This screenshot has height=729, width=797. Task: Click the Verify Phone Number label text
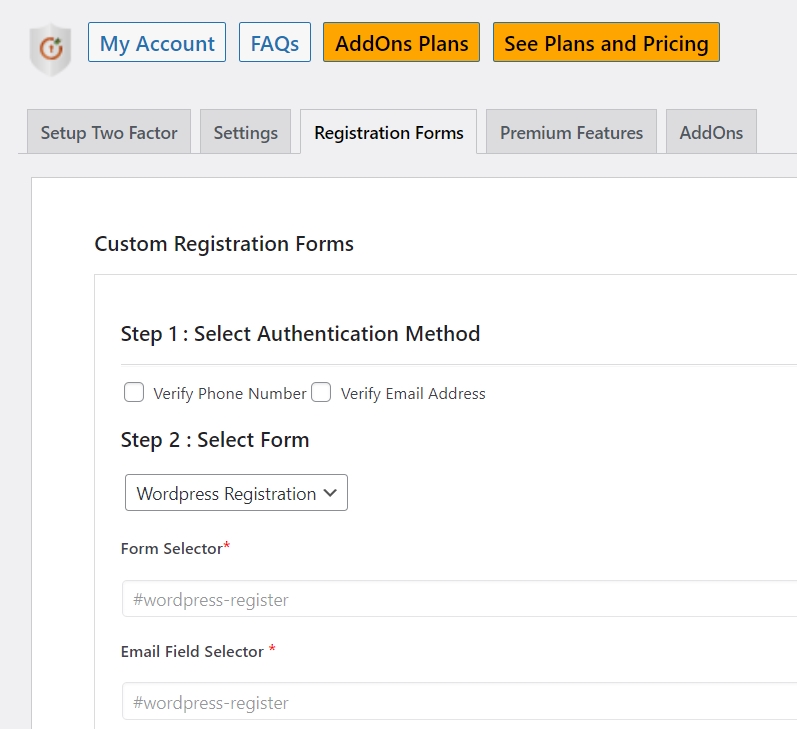pyautogui.click(x=229, y=394)
